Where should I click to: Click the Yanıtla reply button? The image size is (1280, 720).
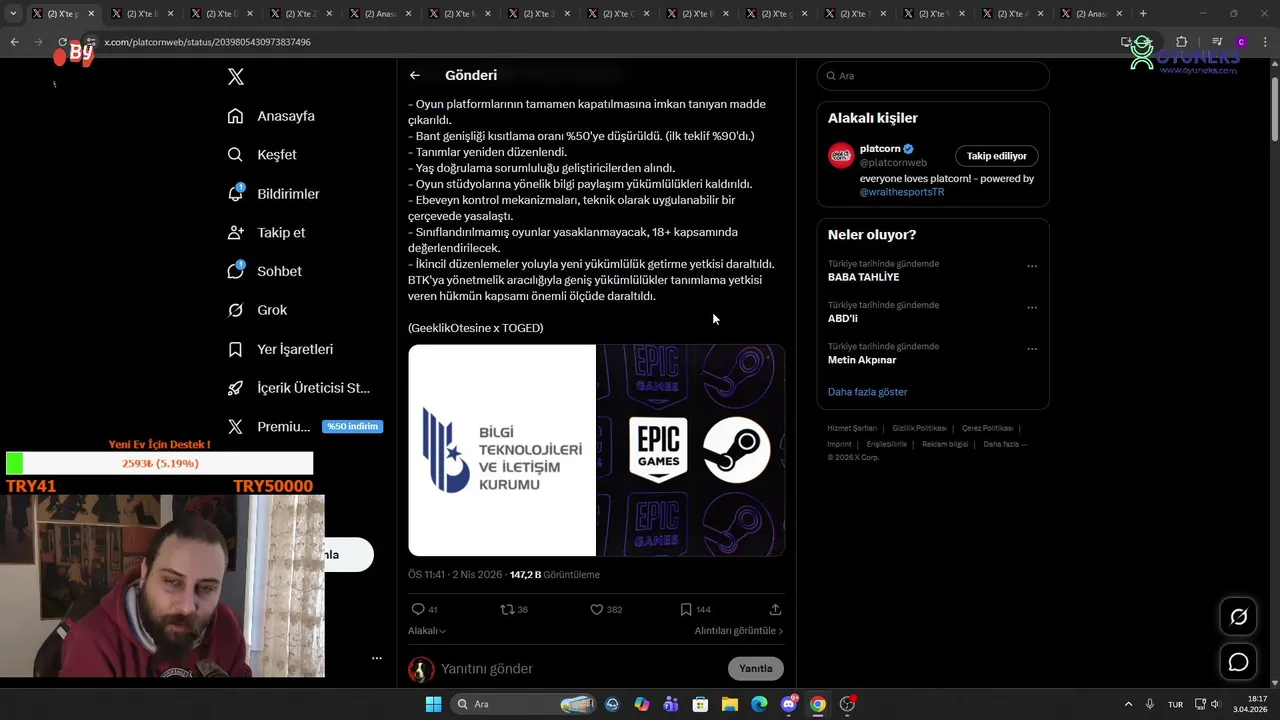pos(756,668)
